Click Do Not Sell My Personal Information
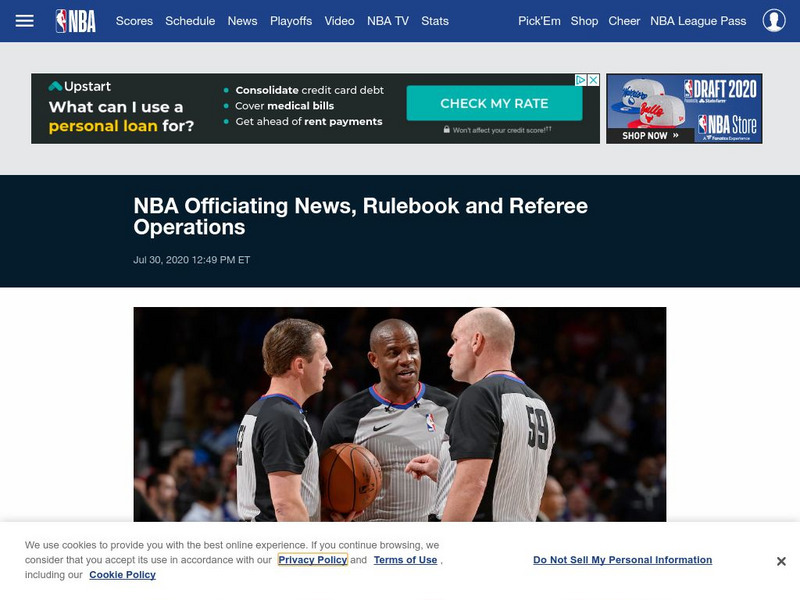 622,560
